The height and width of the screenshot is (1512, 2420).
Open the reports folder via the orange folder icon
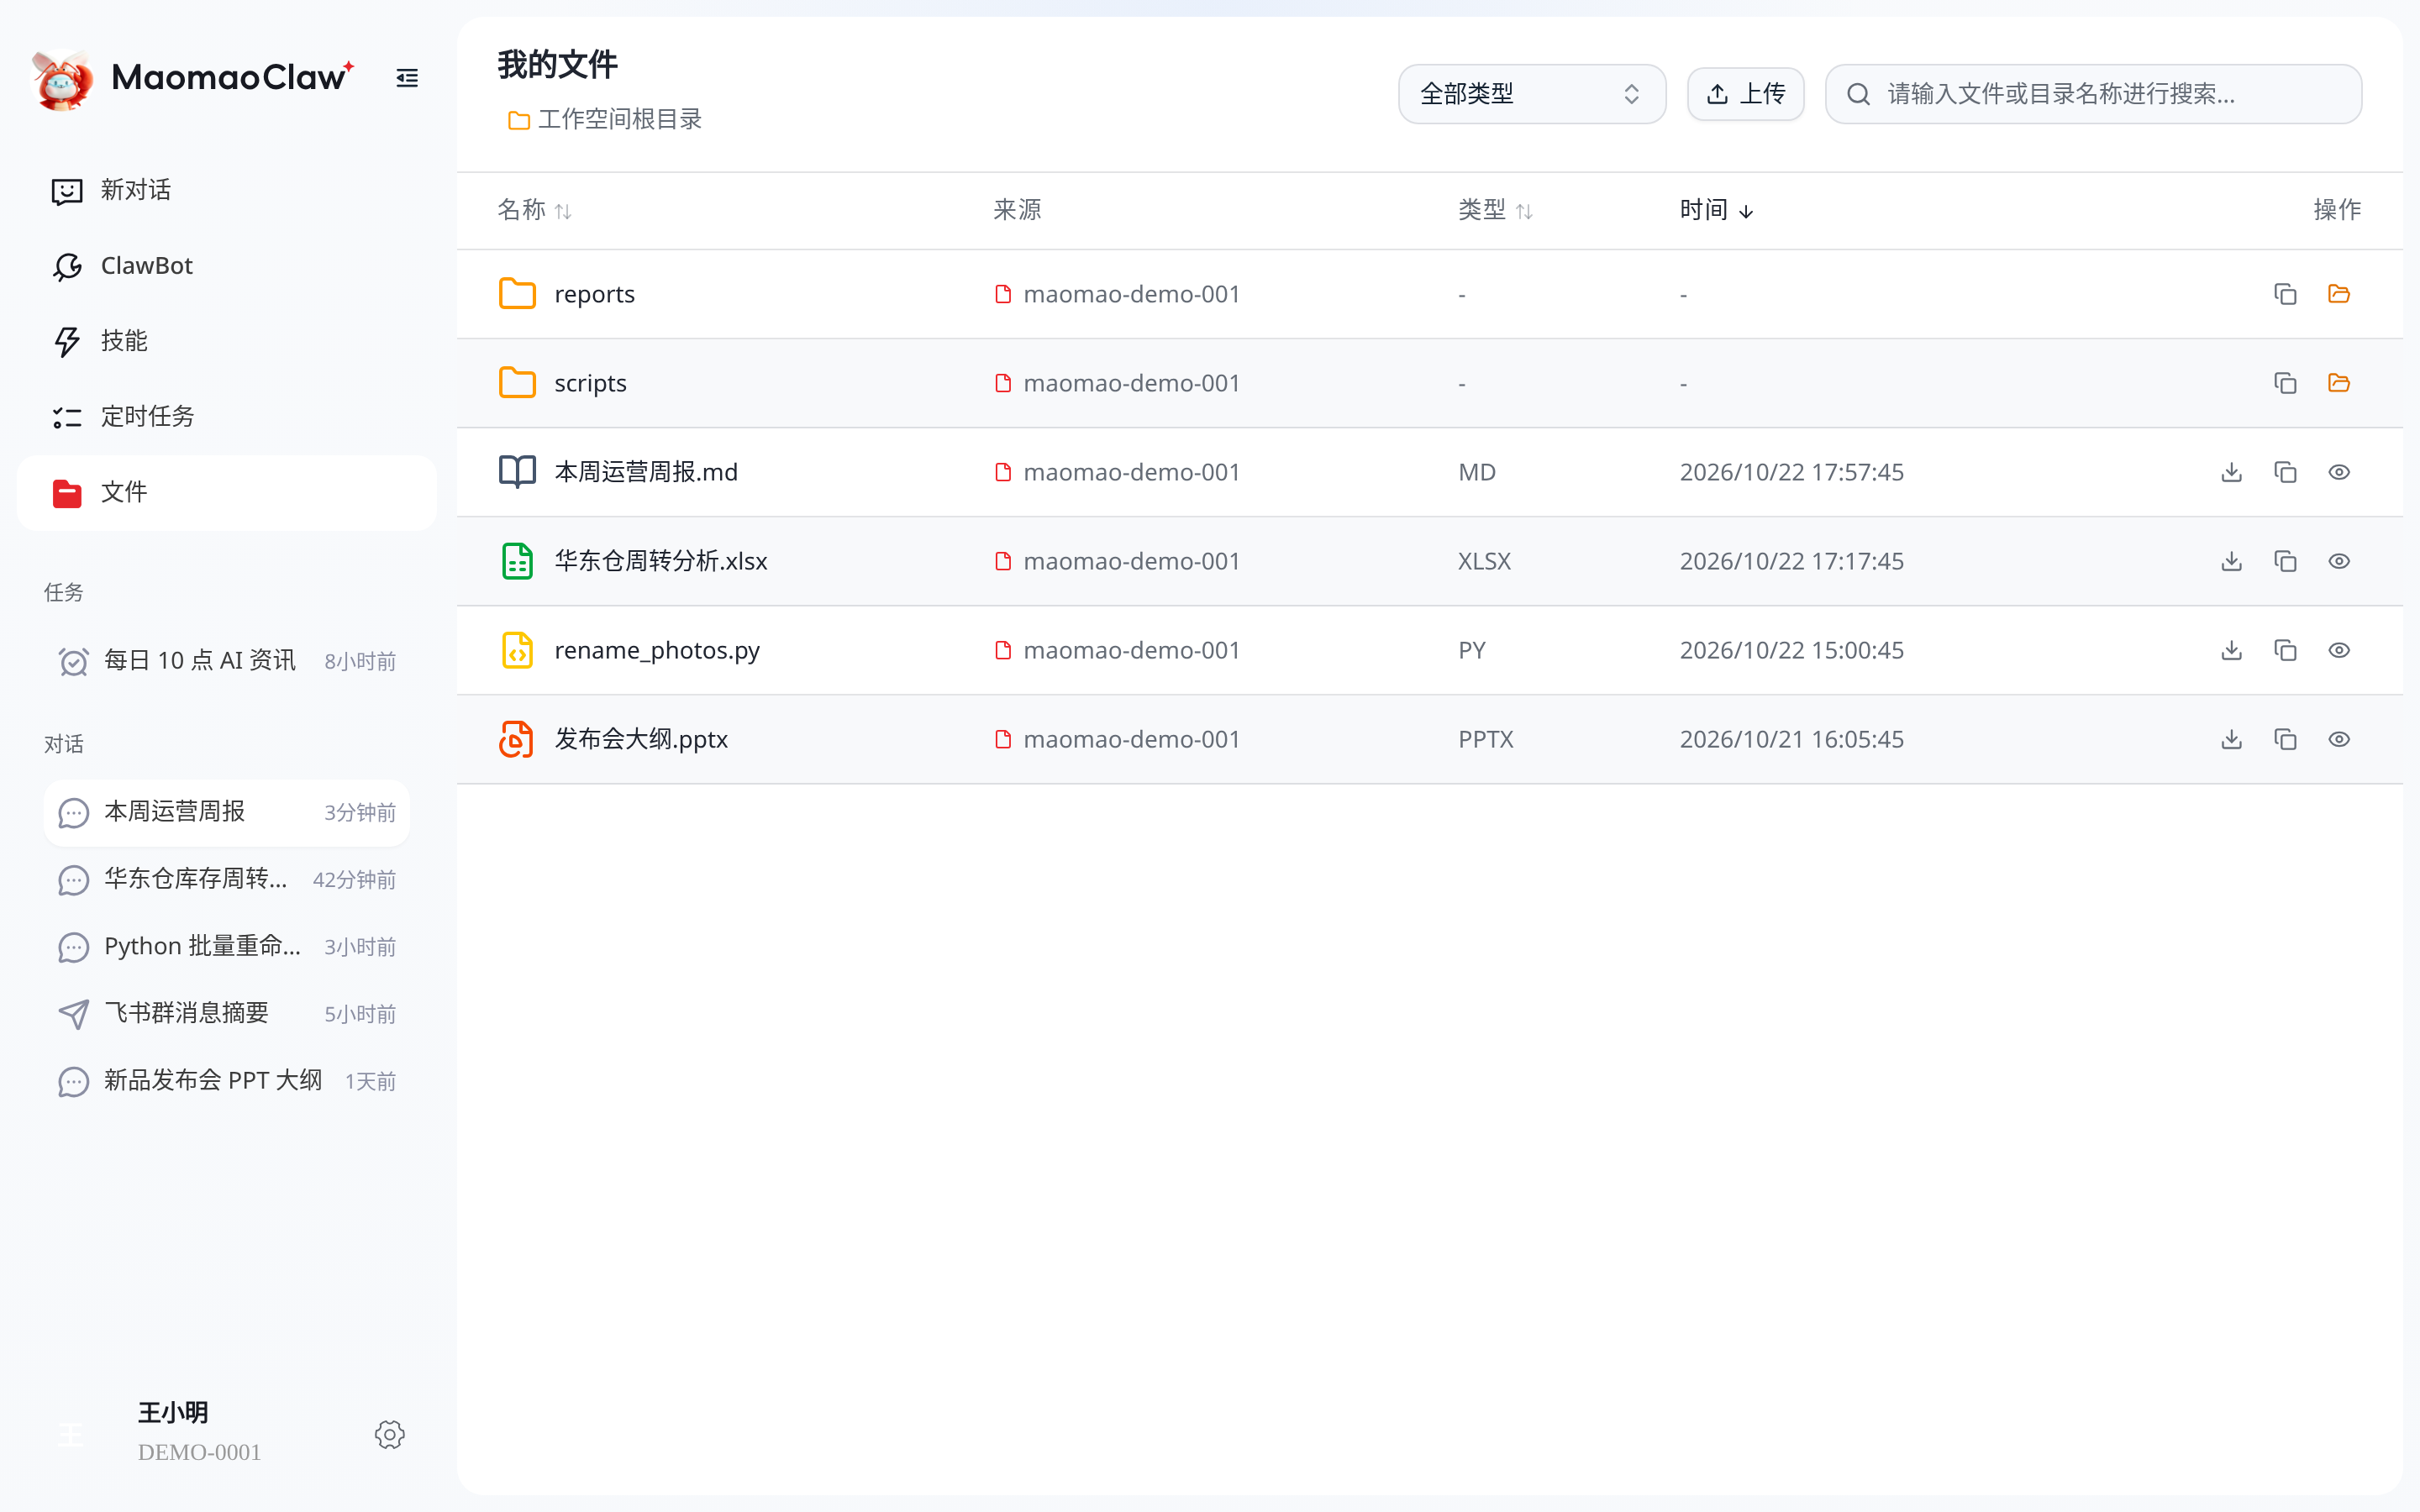pyautogui.click(x=2339, y=294)
